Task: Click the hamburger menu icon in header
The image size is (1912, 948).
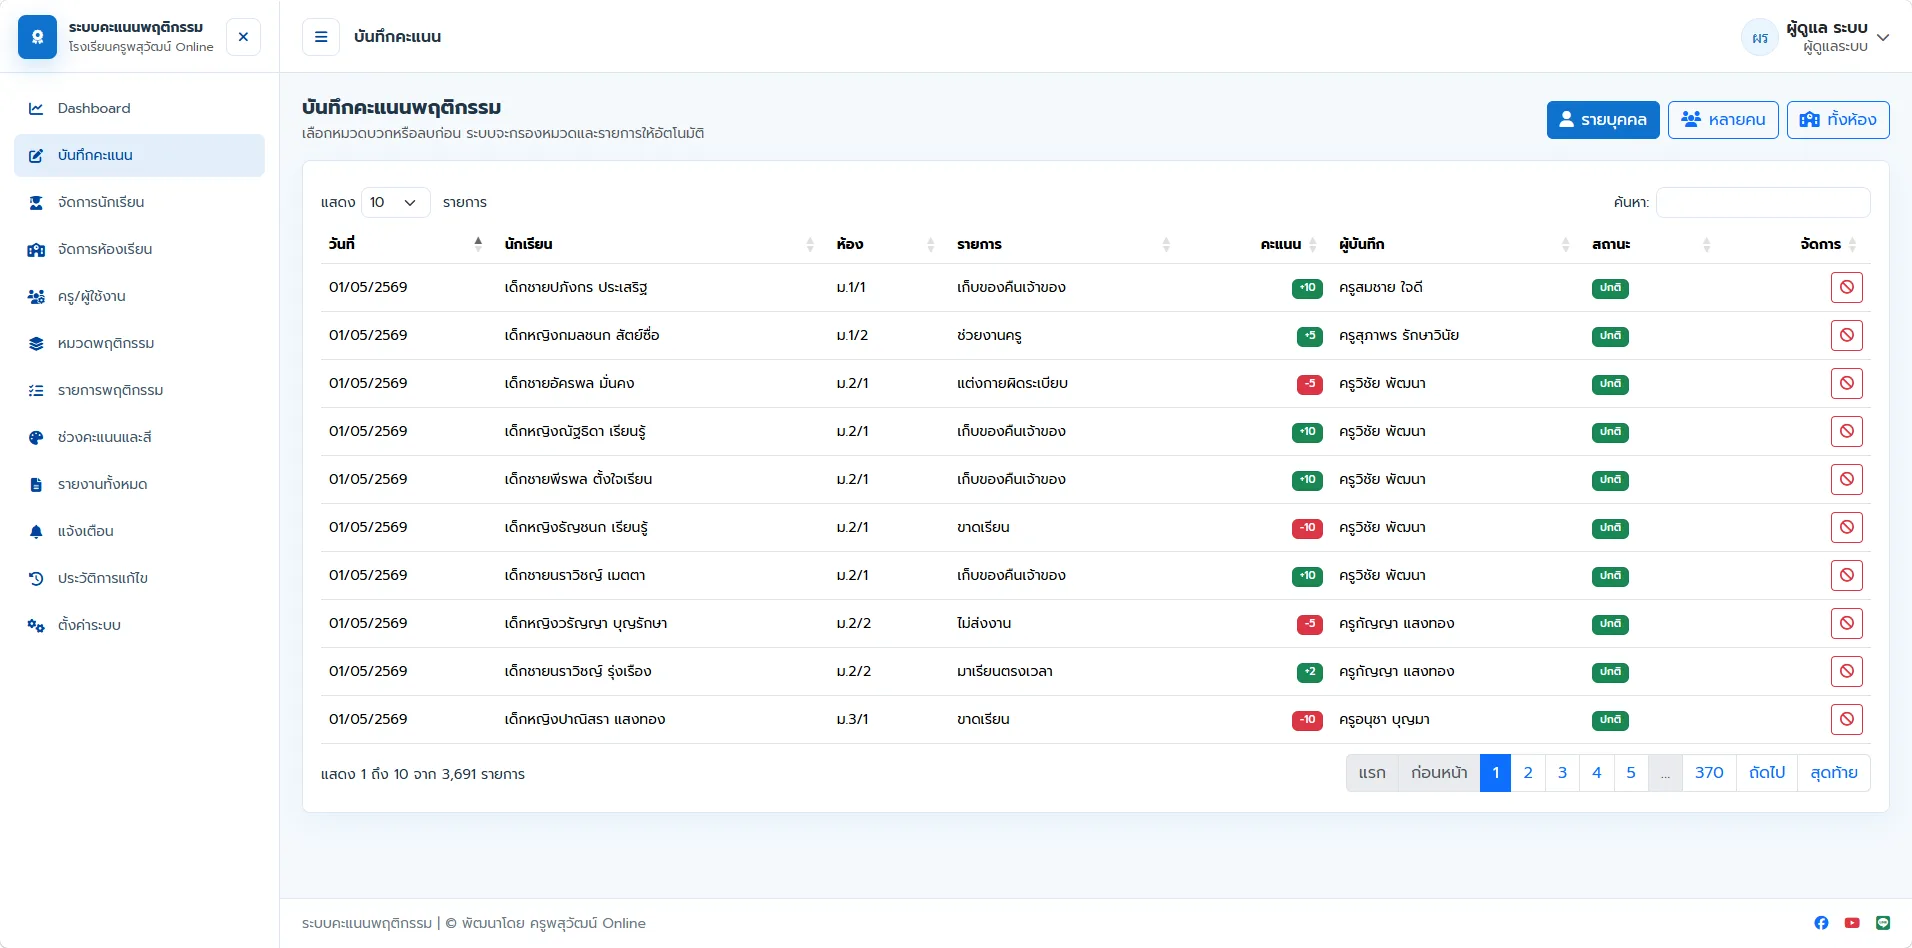Action: (321, 37)
